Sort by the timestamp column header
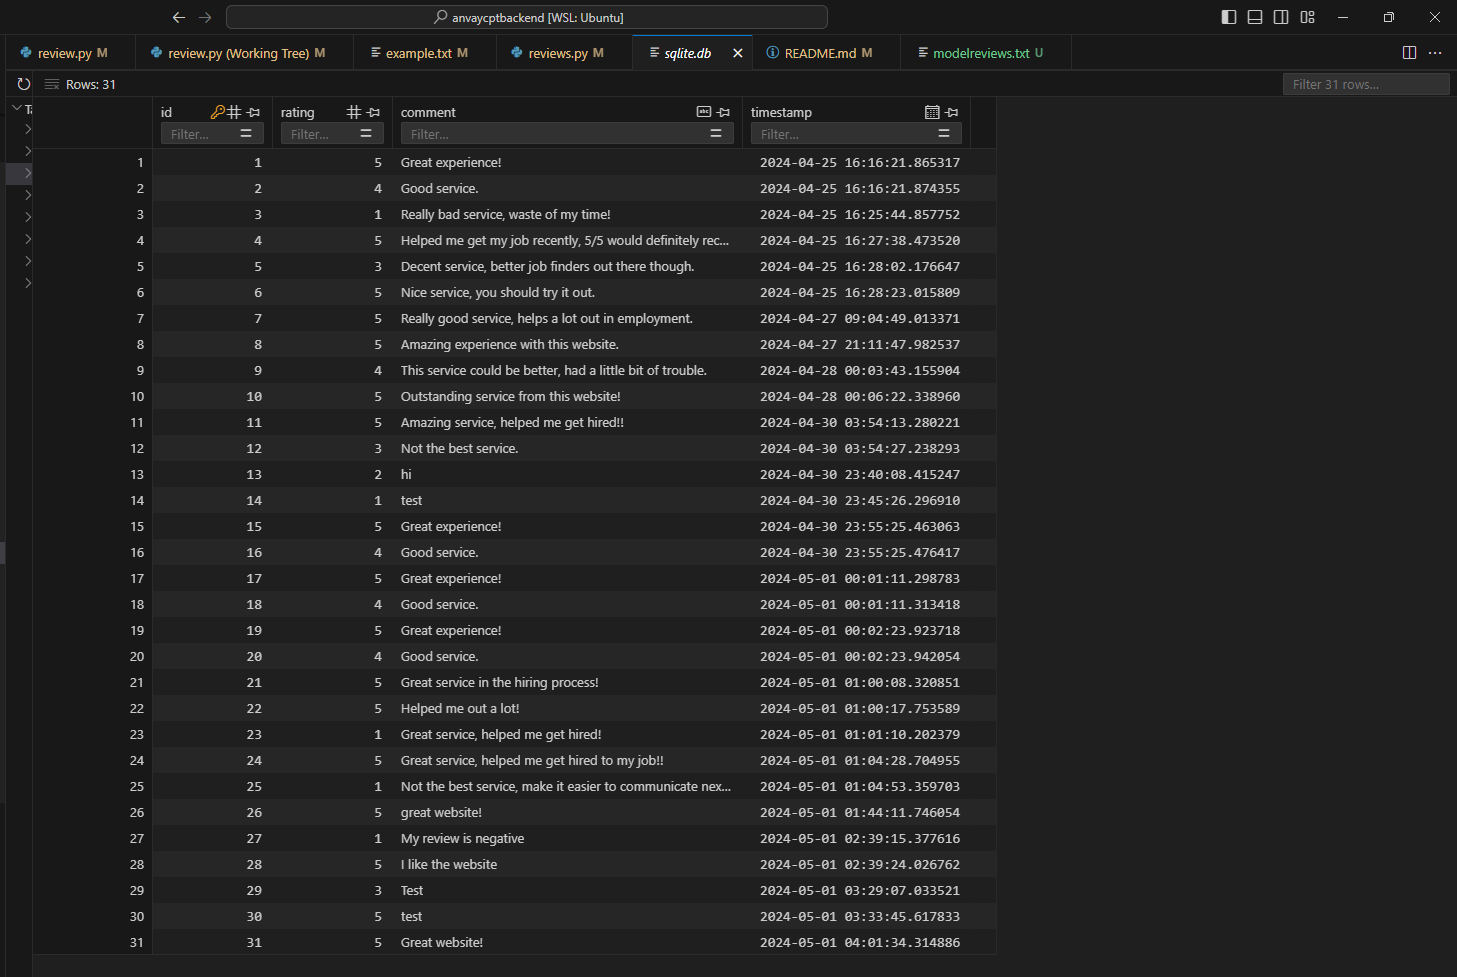The width and height of the screenshot is (1457, 977). (x=781, y=112)
